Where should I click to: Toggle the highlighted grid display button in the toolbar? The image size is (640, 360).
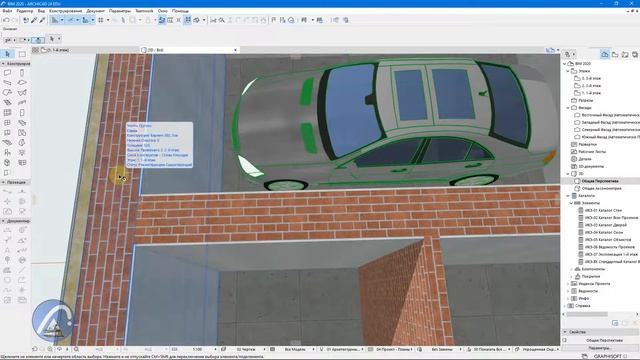click(188, 20)
